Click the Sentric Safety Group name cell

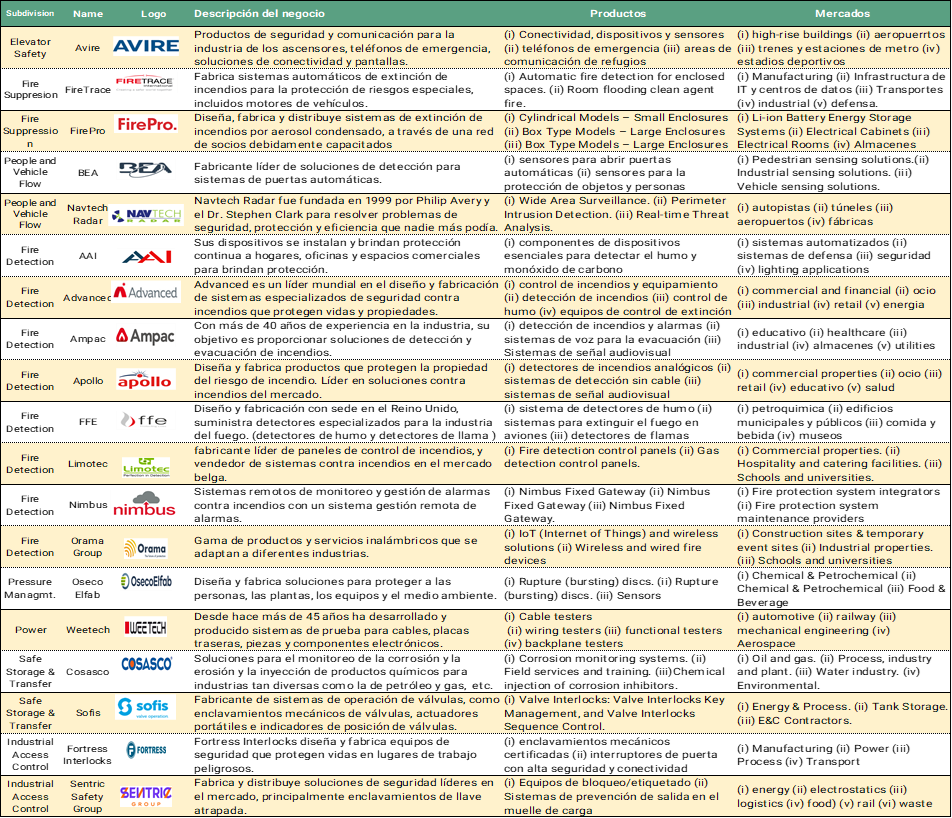[x=87, y=796]
